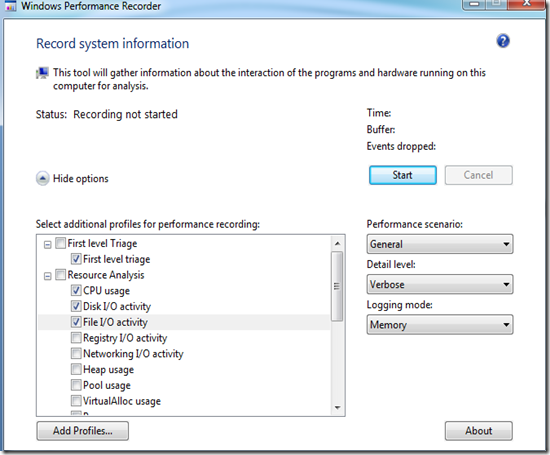This screenshot has width=550, height=455.
Task: Click the 'Record system information' heading
Action: (113, 44)
